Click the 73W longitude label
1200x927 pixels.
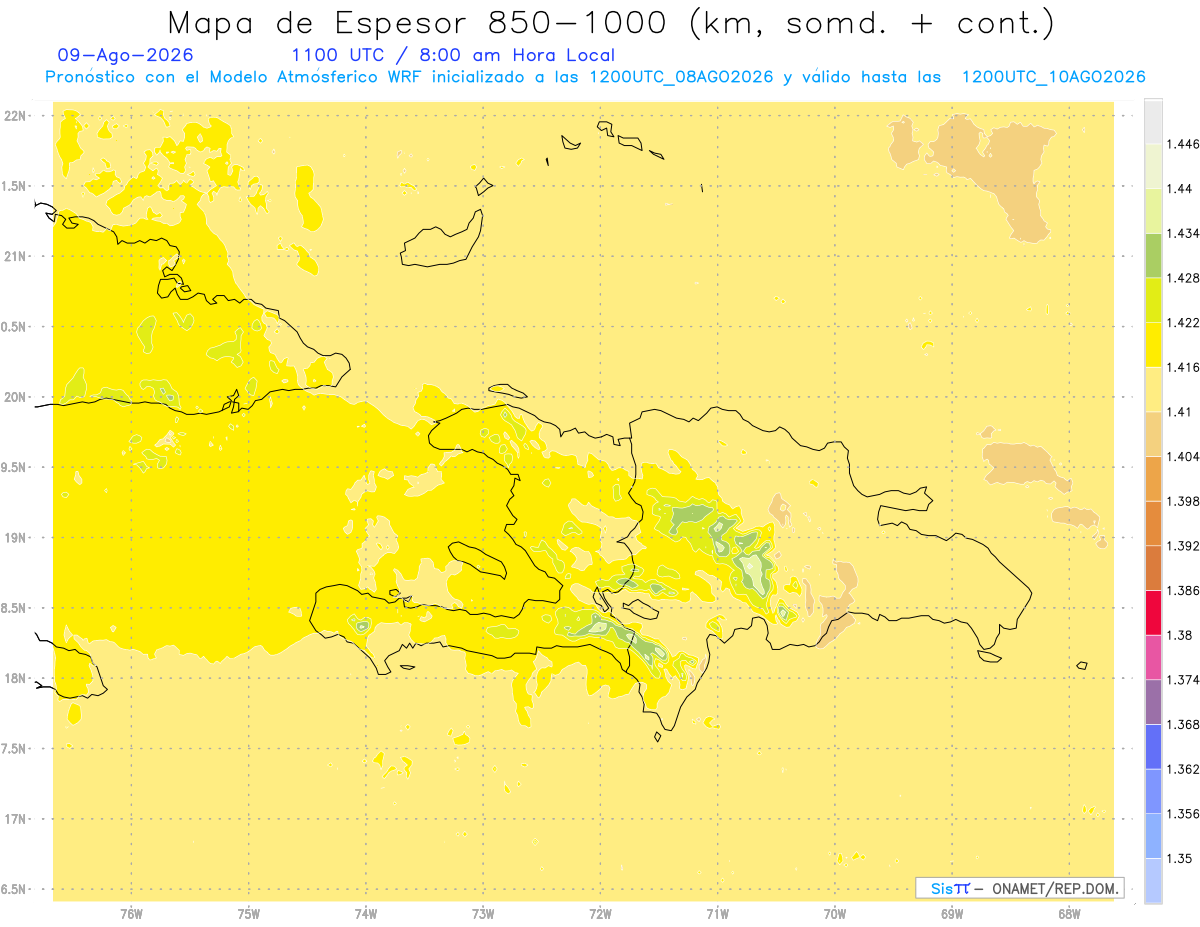tap(483, 913)
